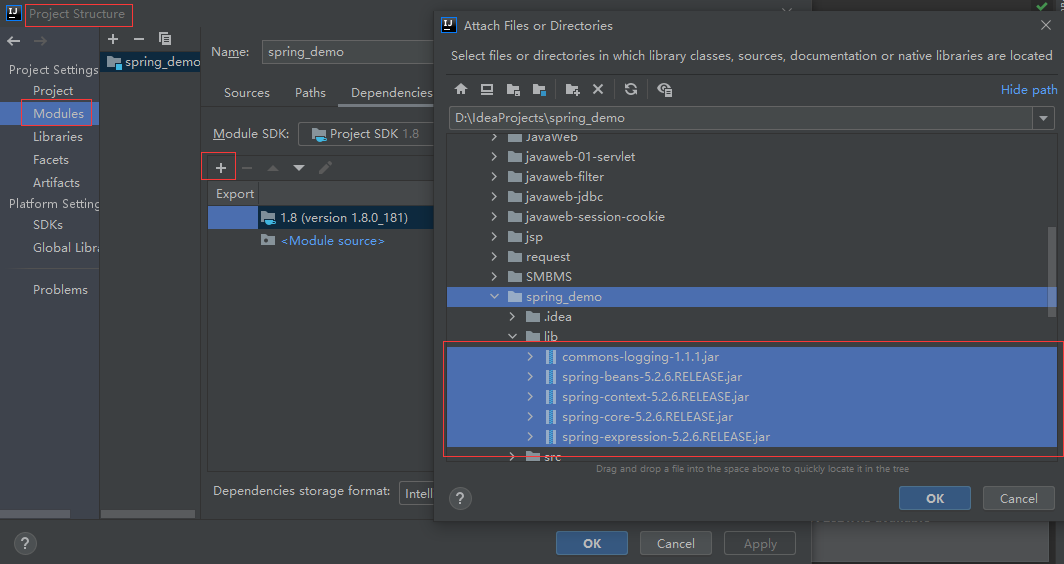The height and width of the screenshot is (564, 1064).
Task: Open Project under Project Settings
Action: coord(53,90)
